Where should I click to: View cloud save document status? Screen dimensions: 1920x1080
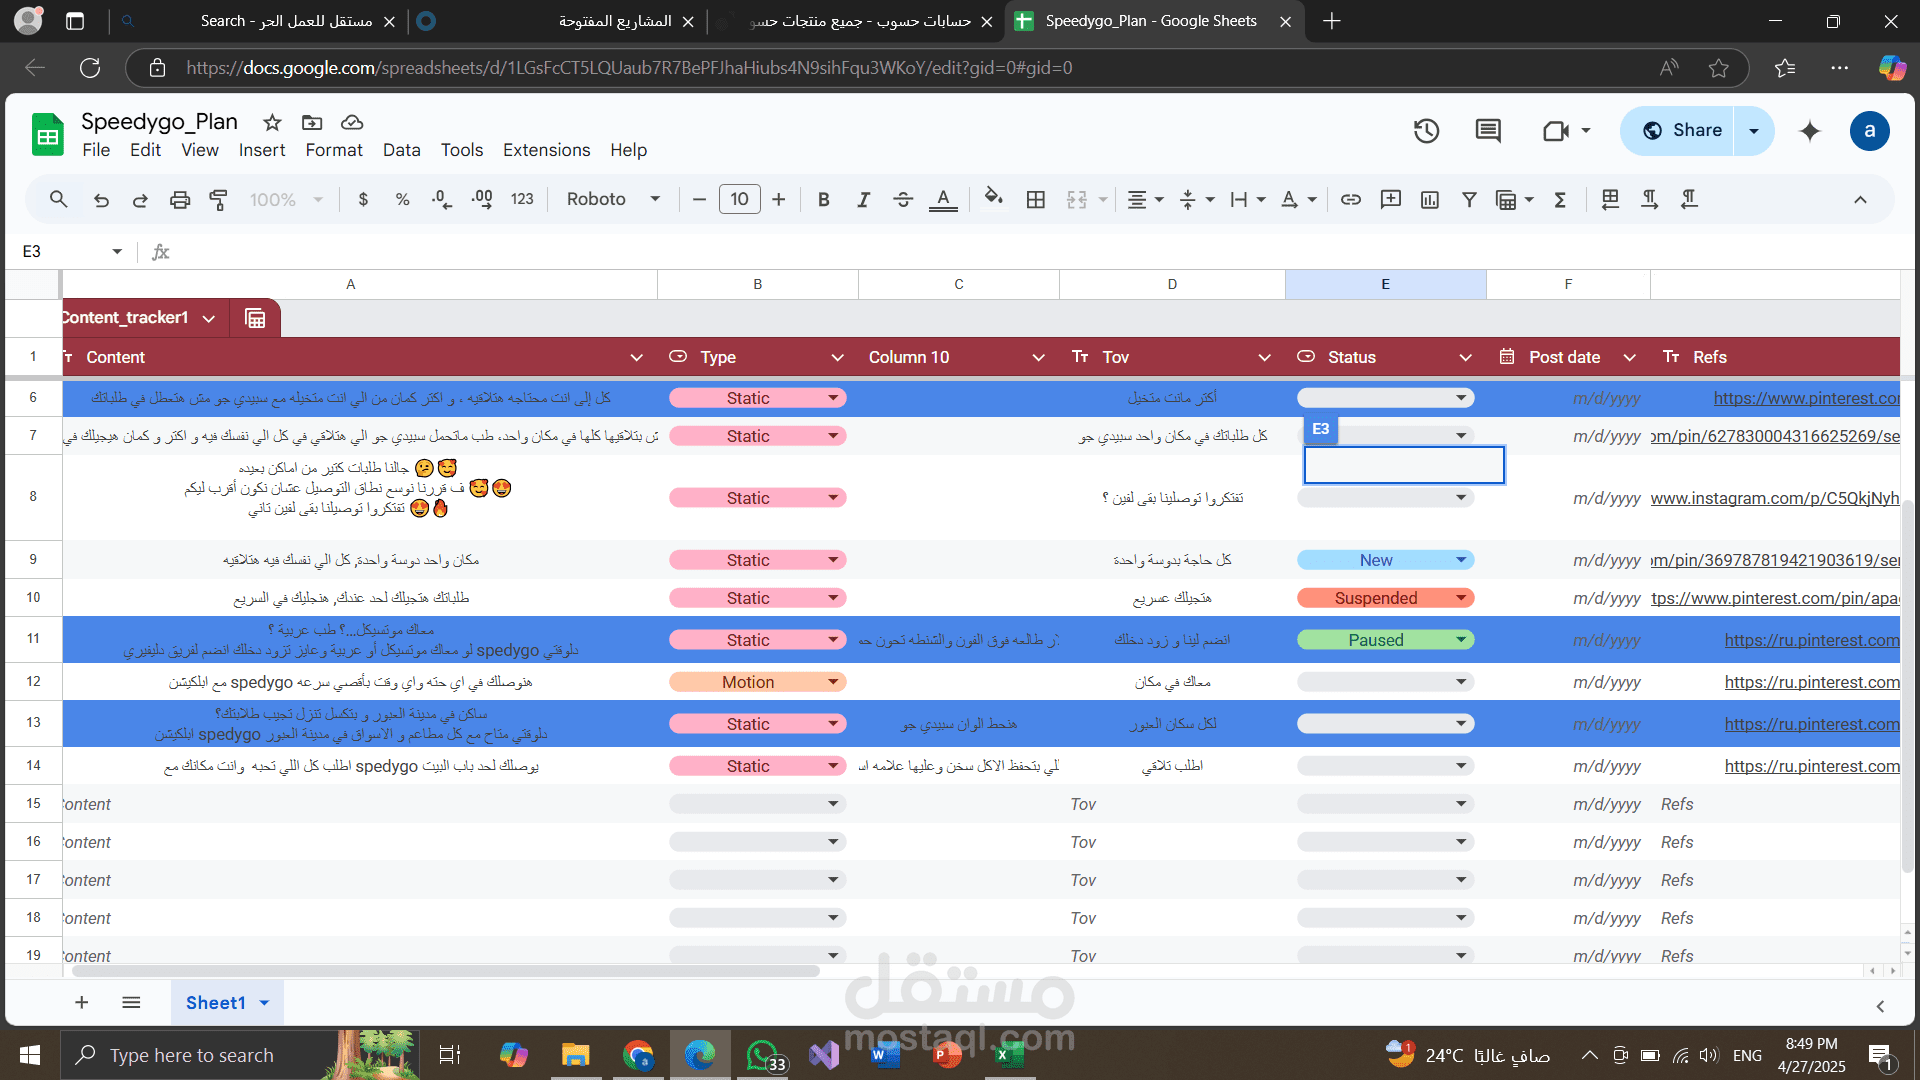pyautogui.click(x=352, y=122)
